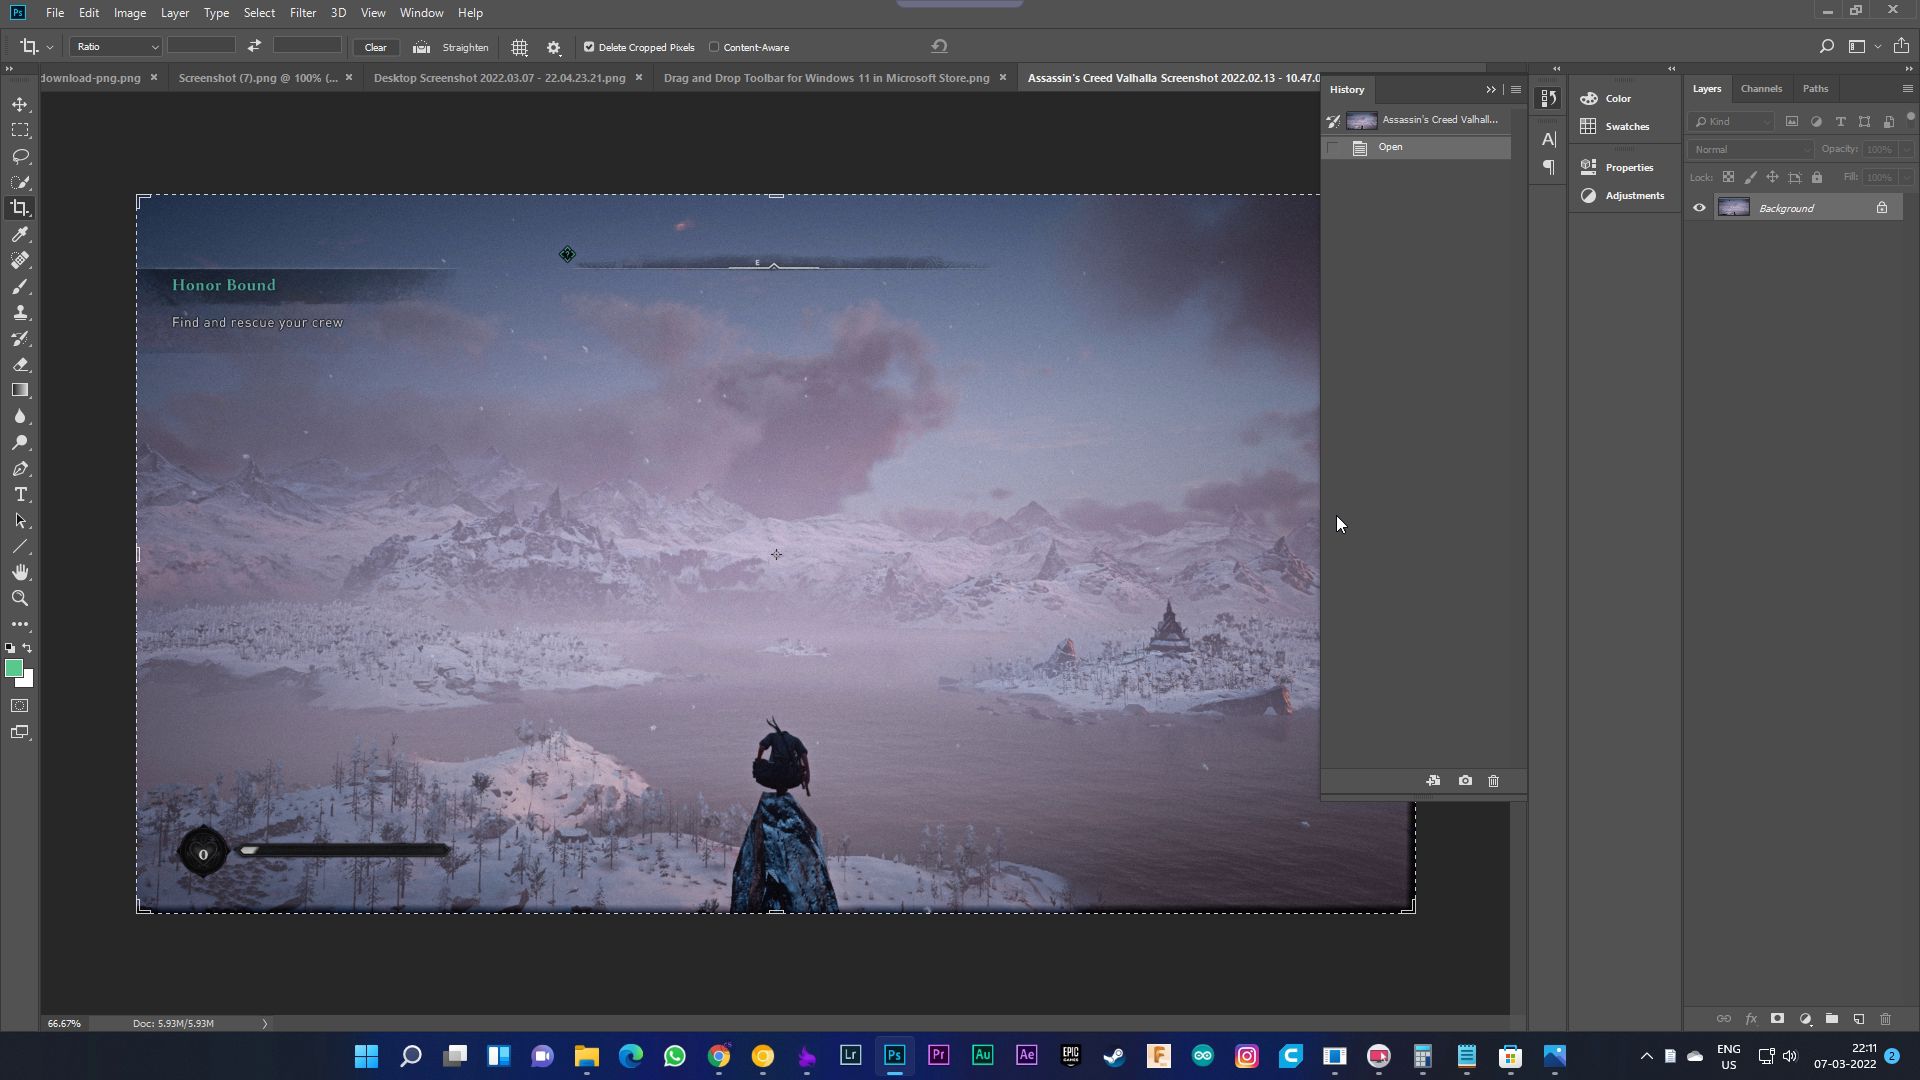
Task: Switch to the Channels tab
Action: pos(1760,88)
